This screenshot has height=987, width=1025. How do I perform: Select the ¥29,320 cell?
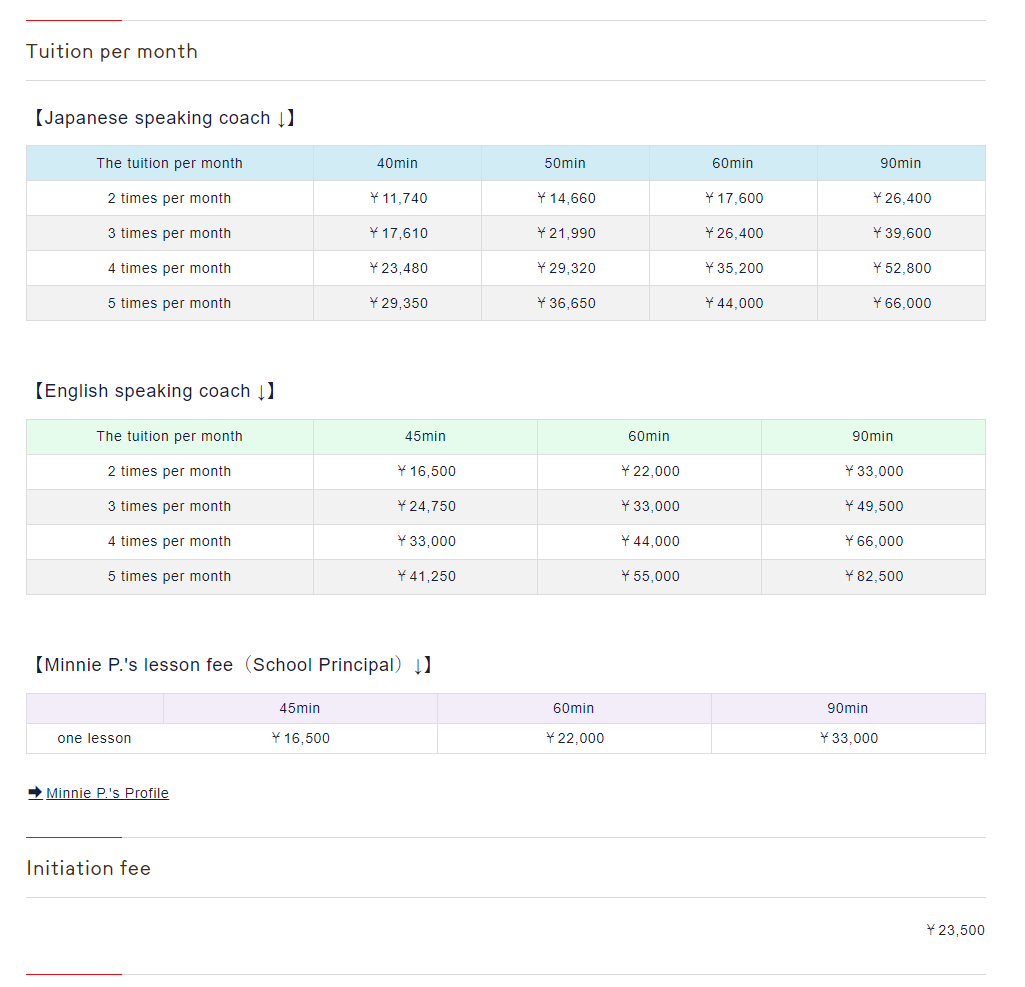tap(565, 269)
